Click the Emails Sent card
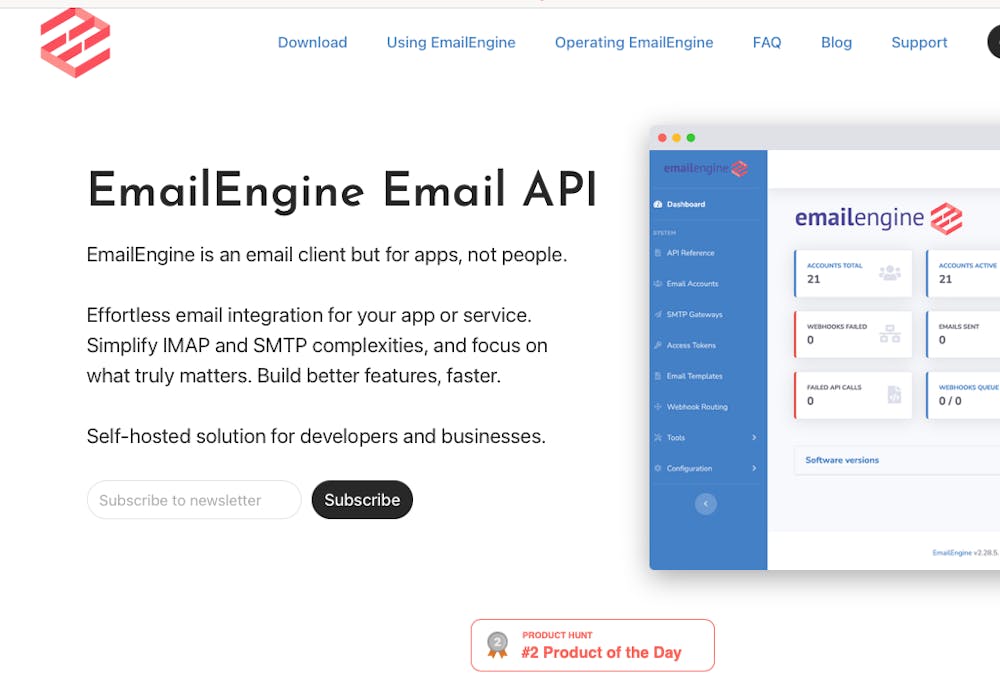The width and height of the screenshot is (1000, 696). pos(963,334)
